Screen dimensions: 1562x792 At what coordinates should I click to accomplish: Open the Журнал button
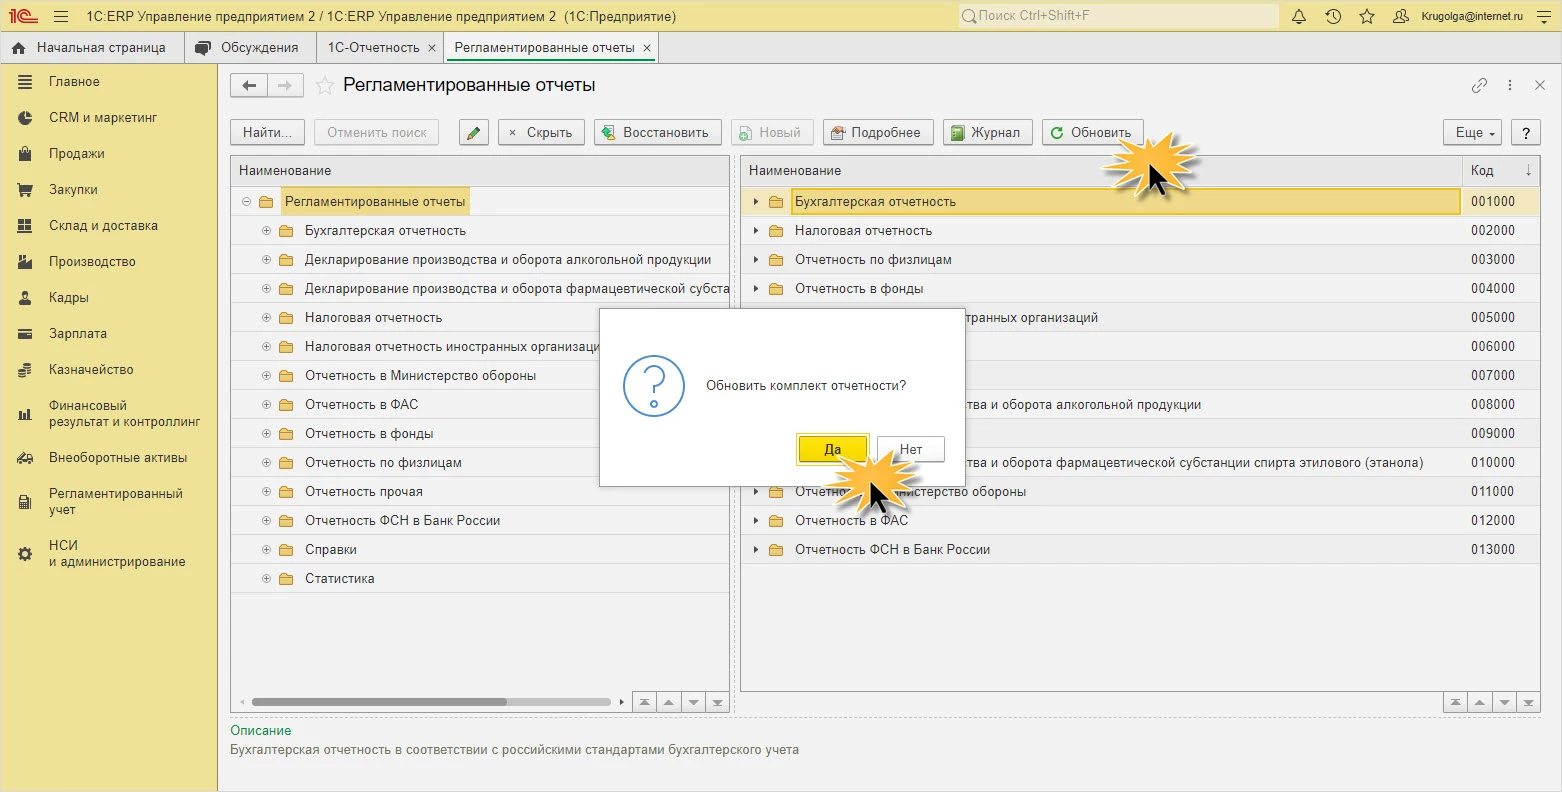[x=988, y=132]
